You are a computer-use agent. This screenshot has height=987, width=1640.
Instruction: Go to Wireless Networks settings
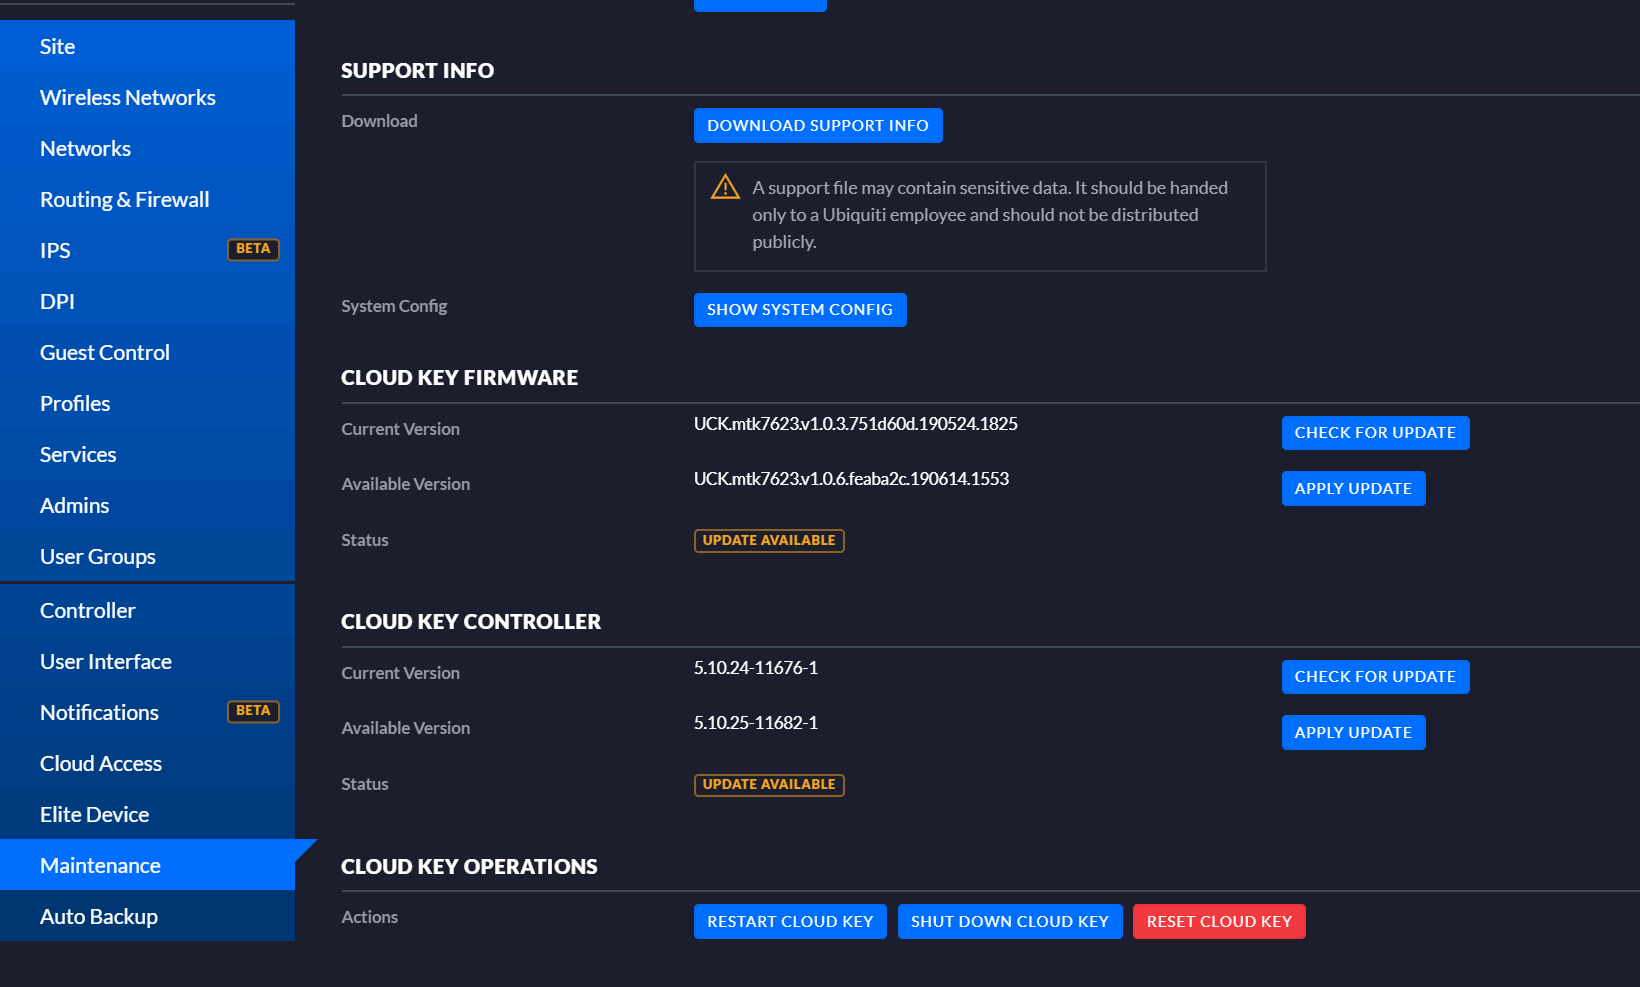pos(127,98)
